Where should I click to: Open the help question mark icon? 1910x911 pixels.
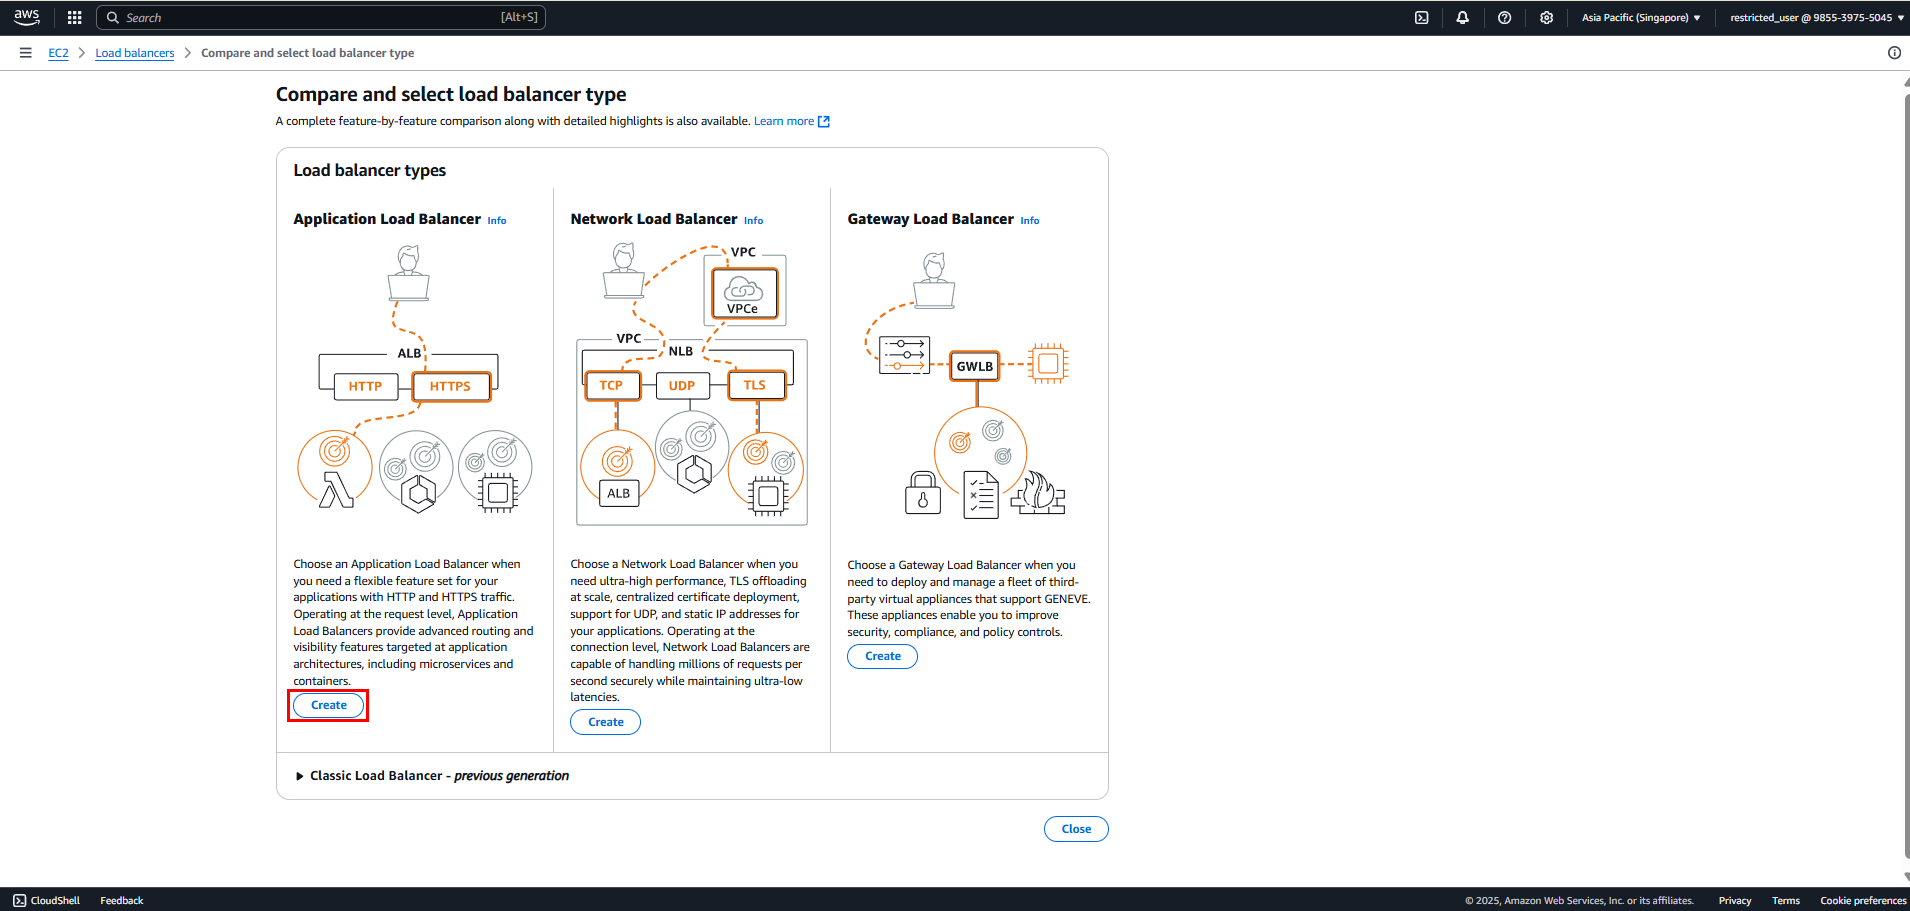(x=1504, y=17)
